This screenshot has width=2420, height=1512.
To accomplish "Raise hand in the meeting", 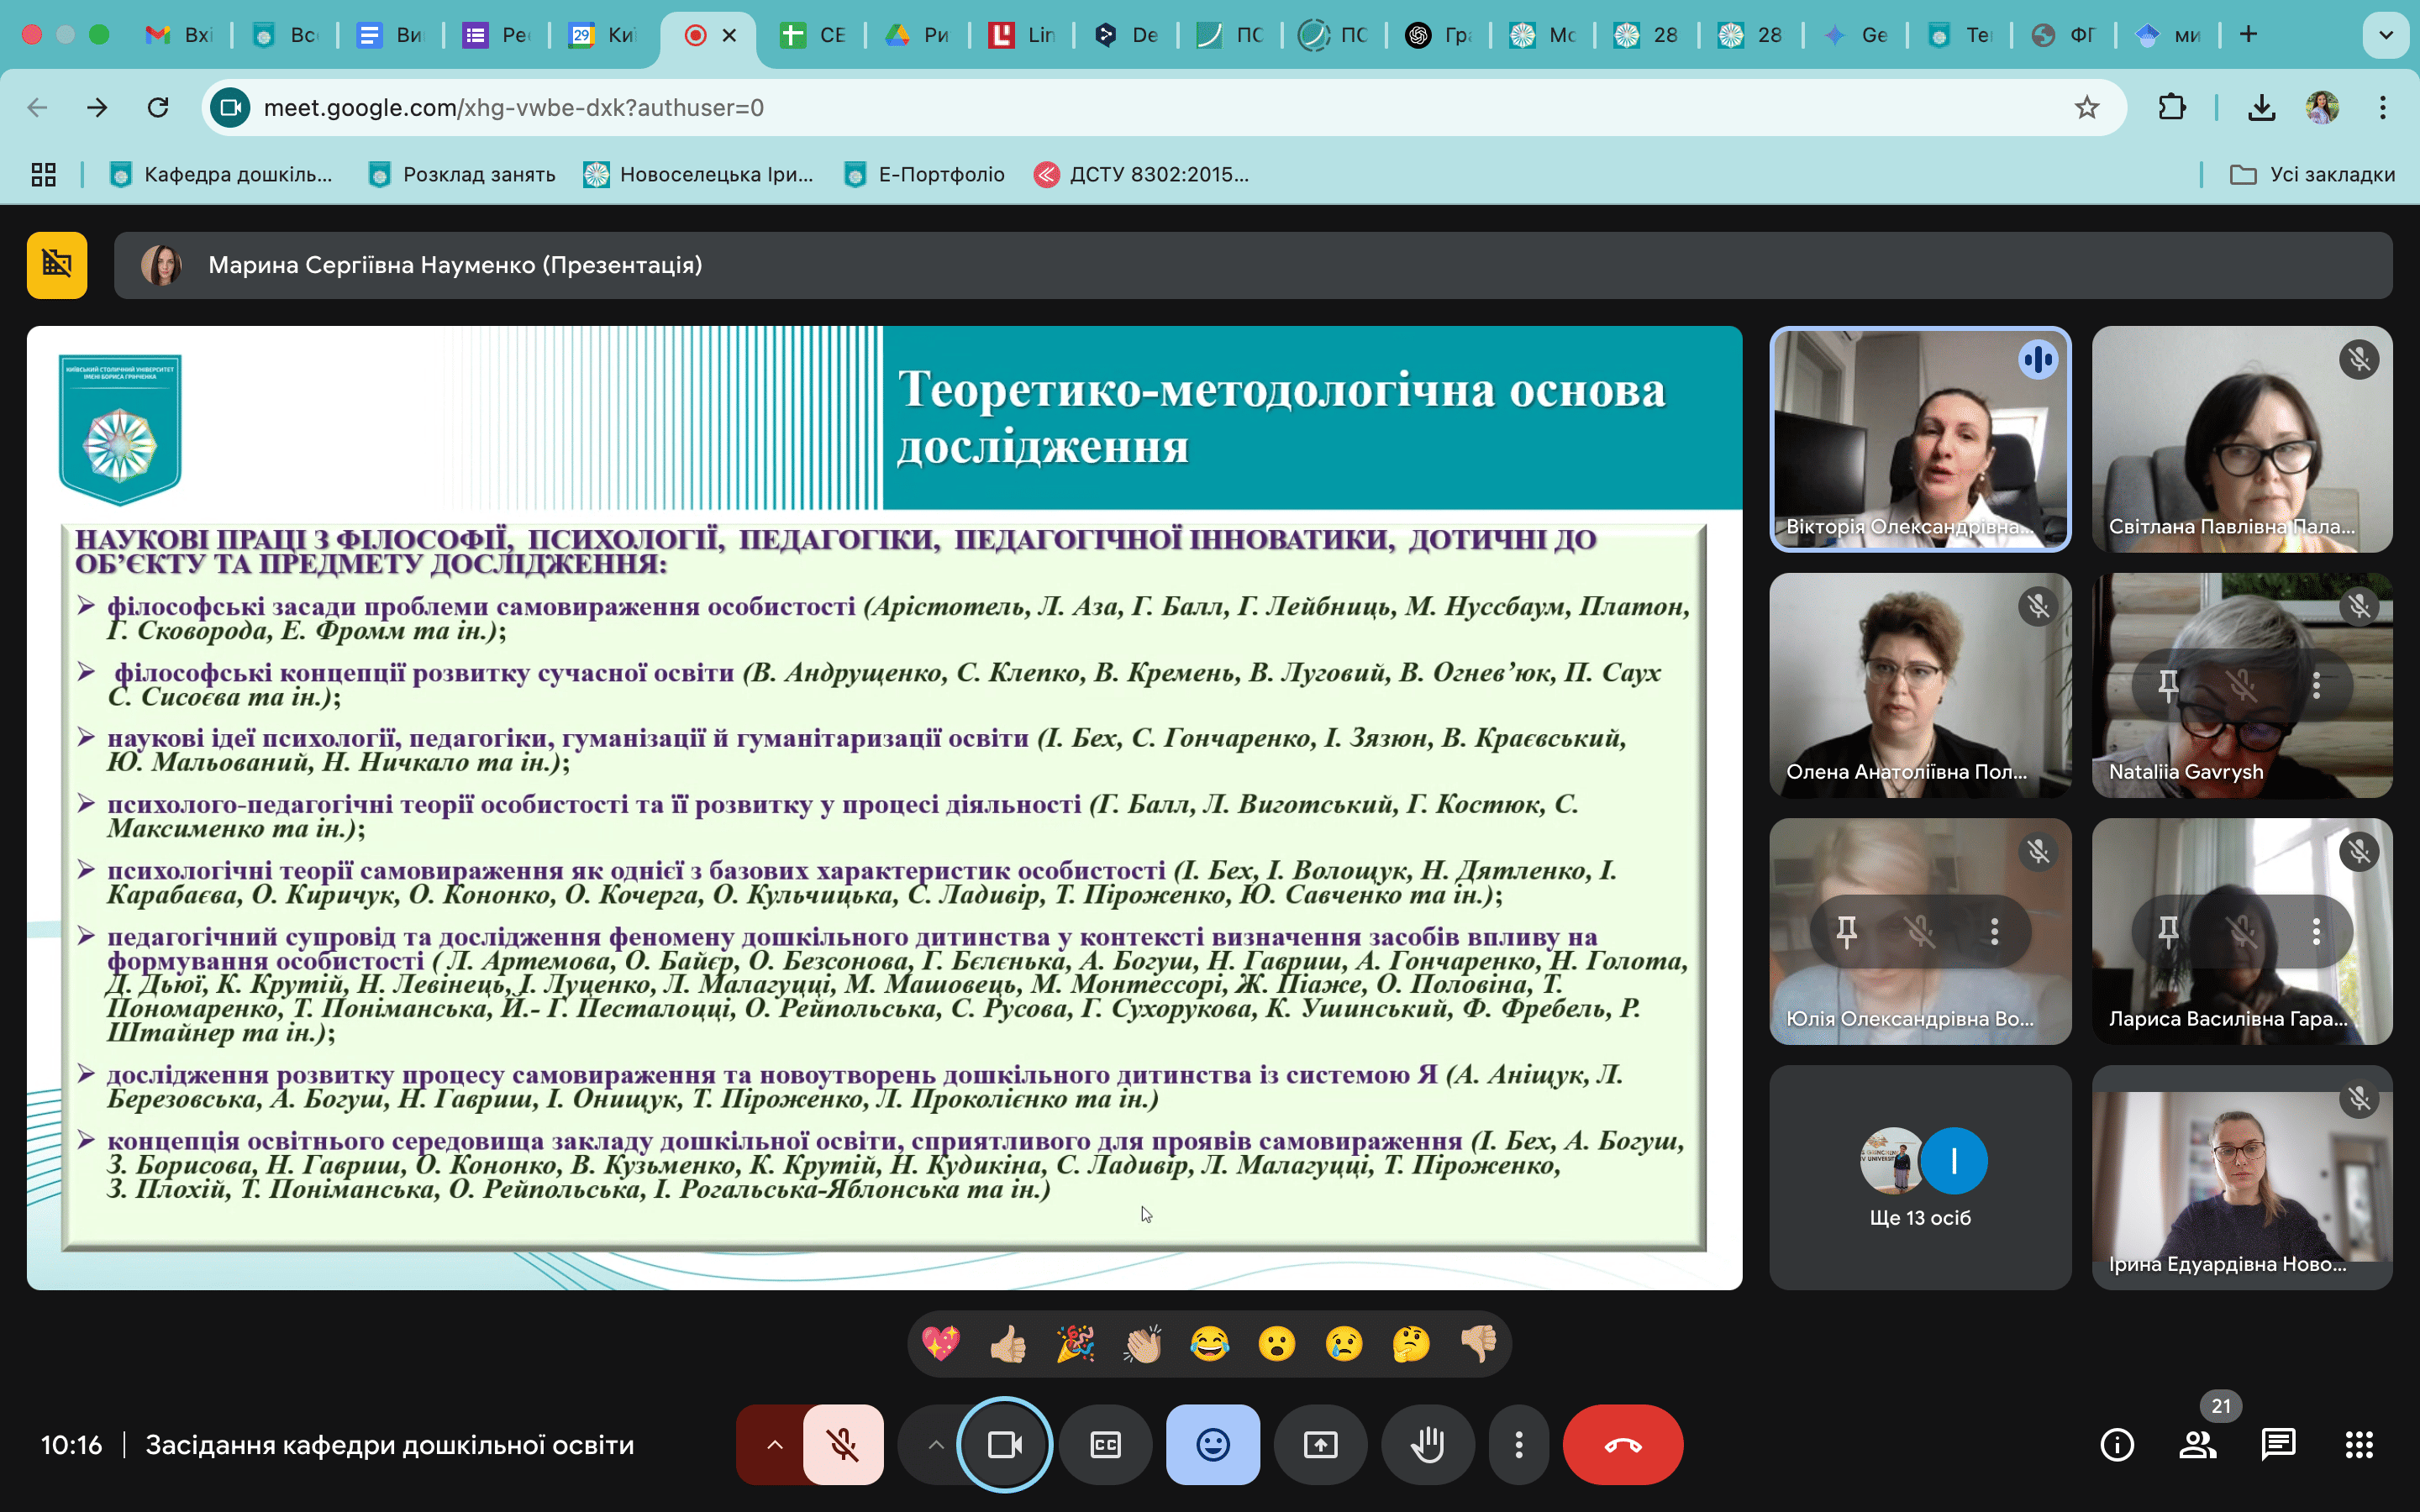I will (x=1427, y=1445).
